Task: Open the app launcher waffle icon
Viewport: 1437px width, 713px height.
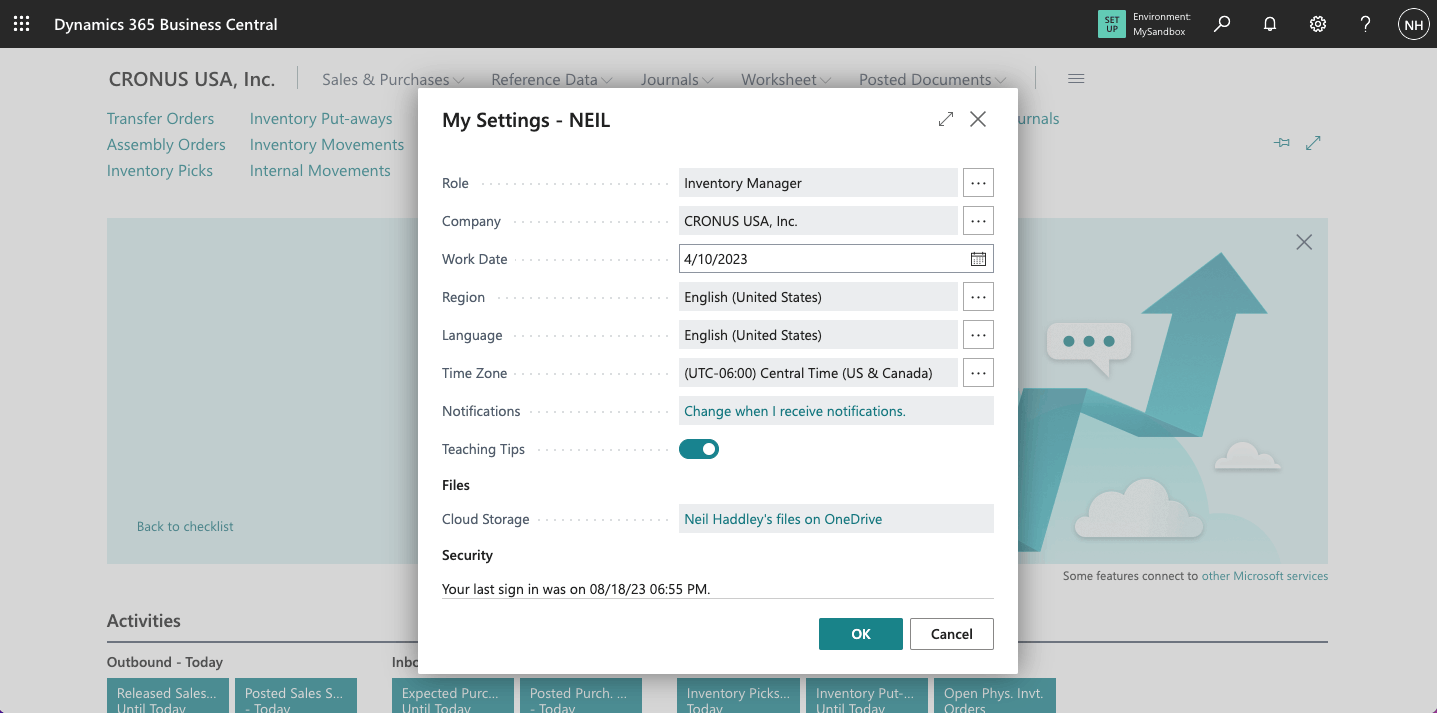Action: (x=21, y=24)
